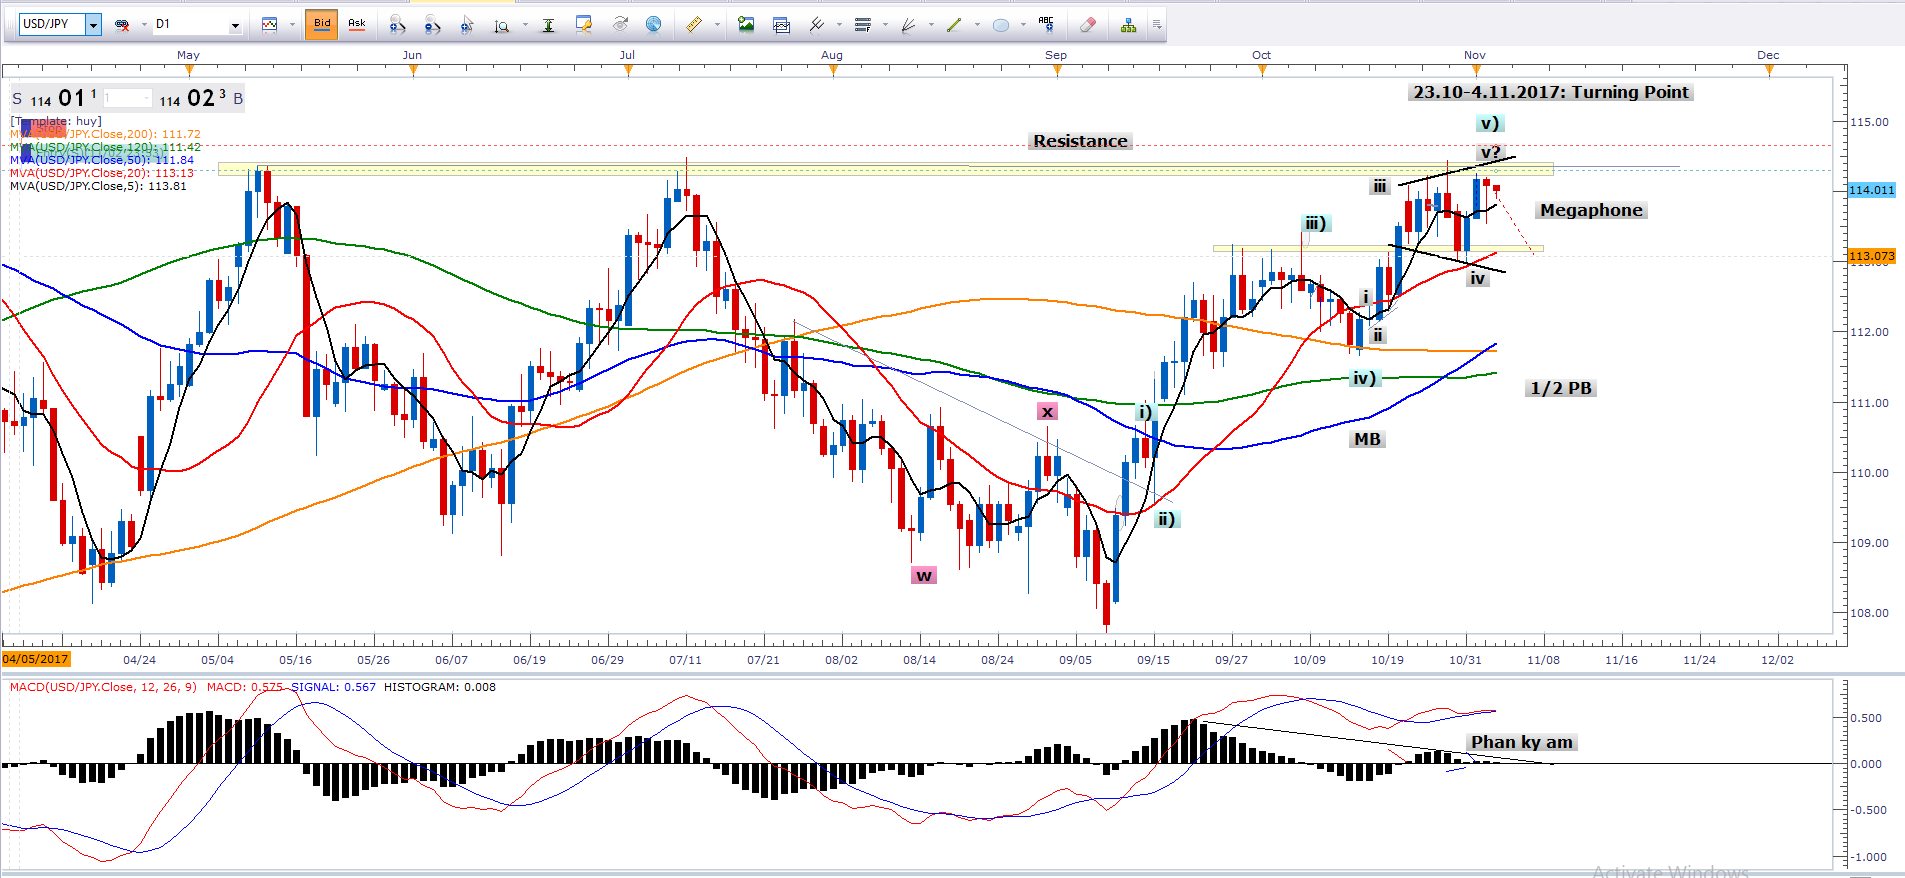
Task: Expand the chart type dropdown arrow
Action: point(291,25)
